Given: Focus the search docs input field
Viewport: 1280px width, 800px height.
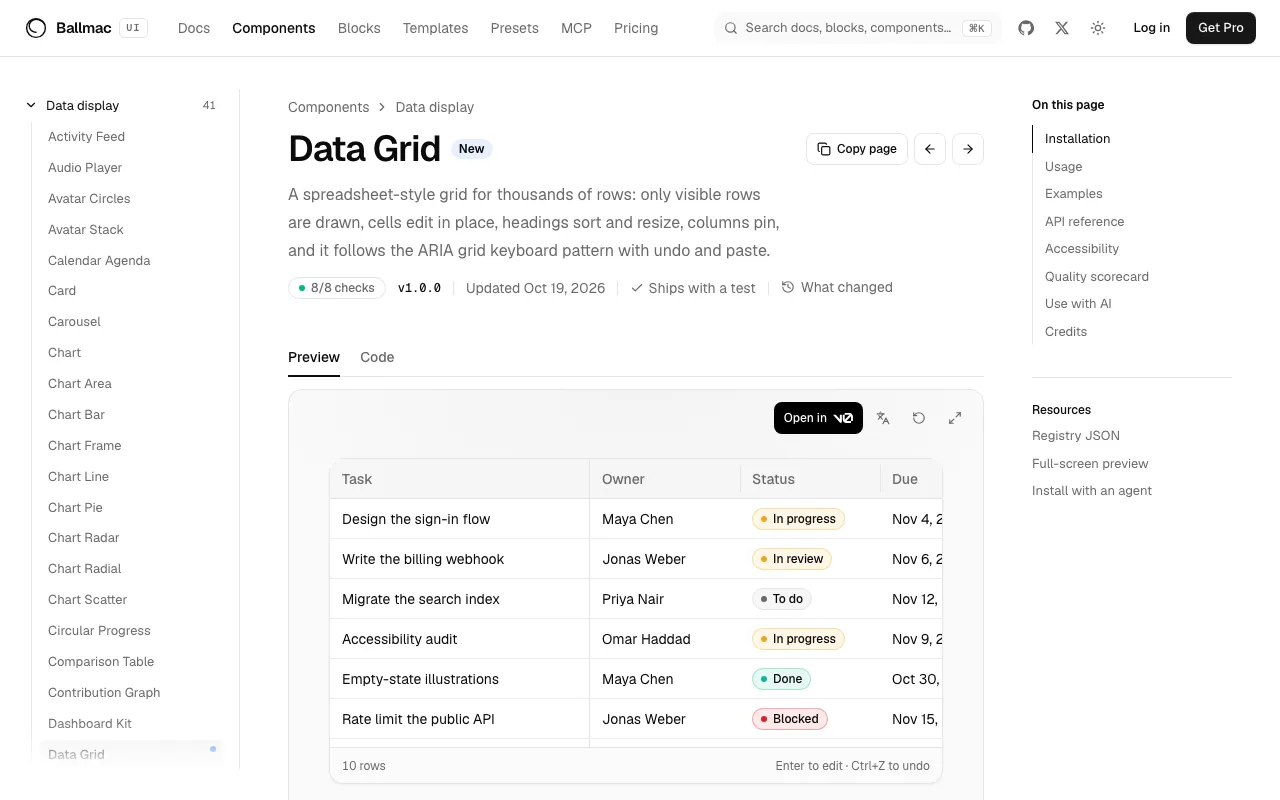Looking at the screenshot, I should 858,28.
